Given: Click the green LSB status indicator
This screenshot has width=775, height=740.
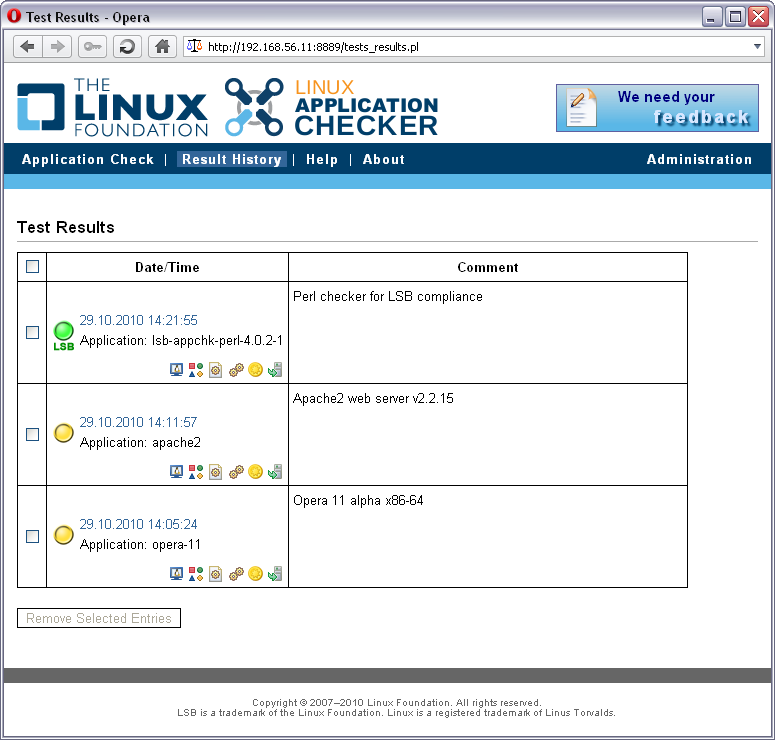Looking at the screenshot, I should 64,336.
